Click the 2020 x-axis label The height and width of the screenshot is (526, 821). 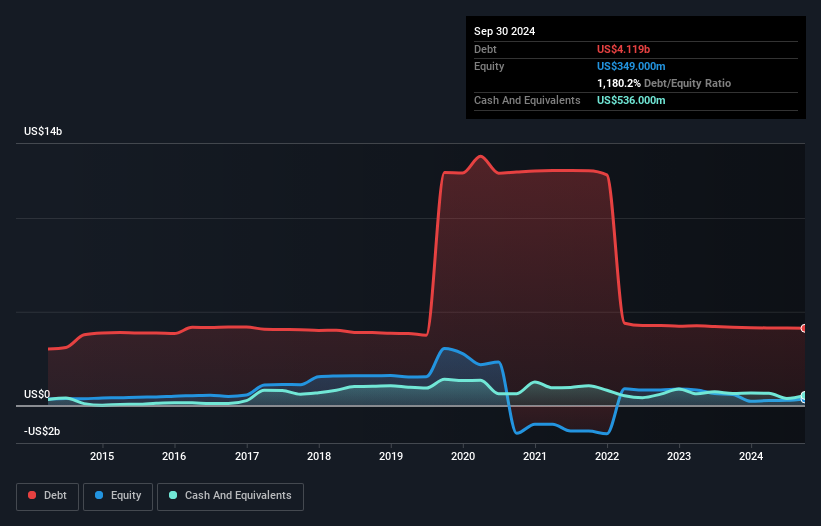click(x=463, y=456)
